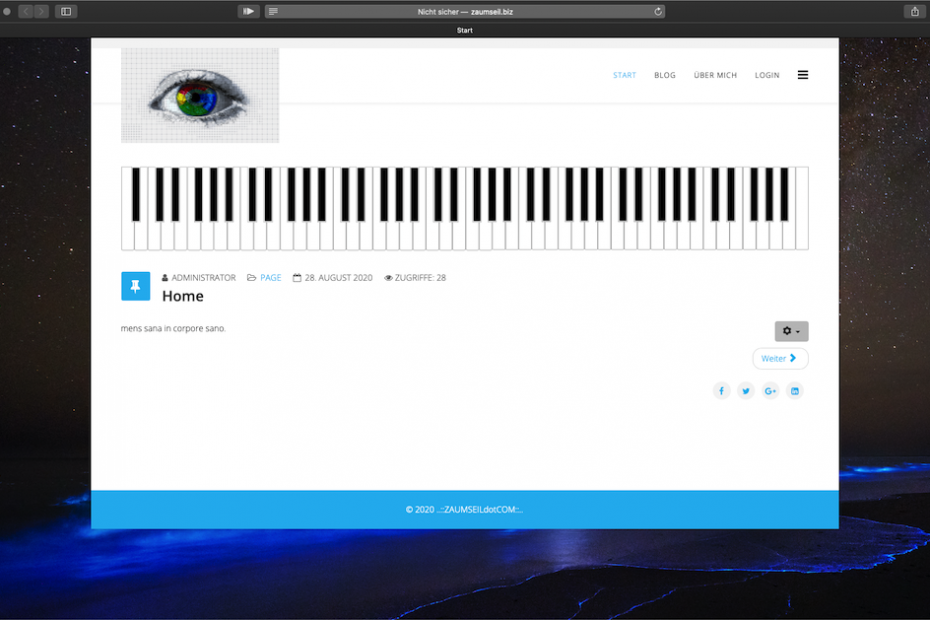
Task: Click the PAGE category link
Action: (270, 278)
